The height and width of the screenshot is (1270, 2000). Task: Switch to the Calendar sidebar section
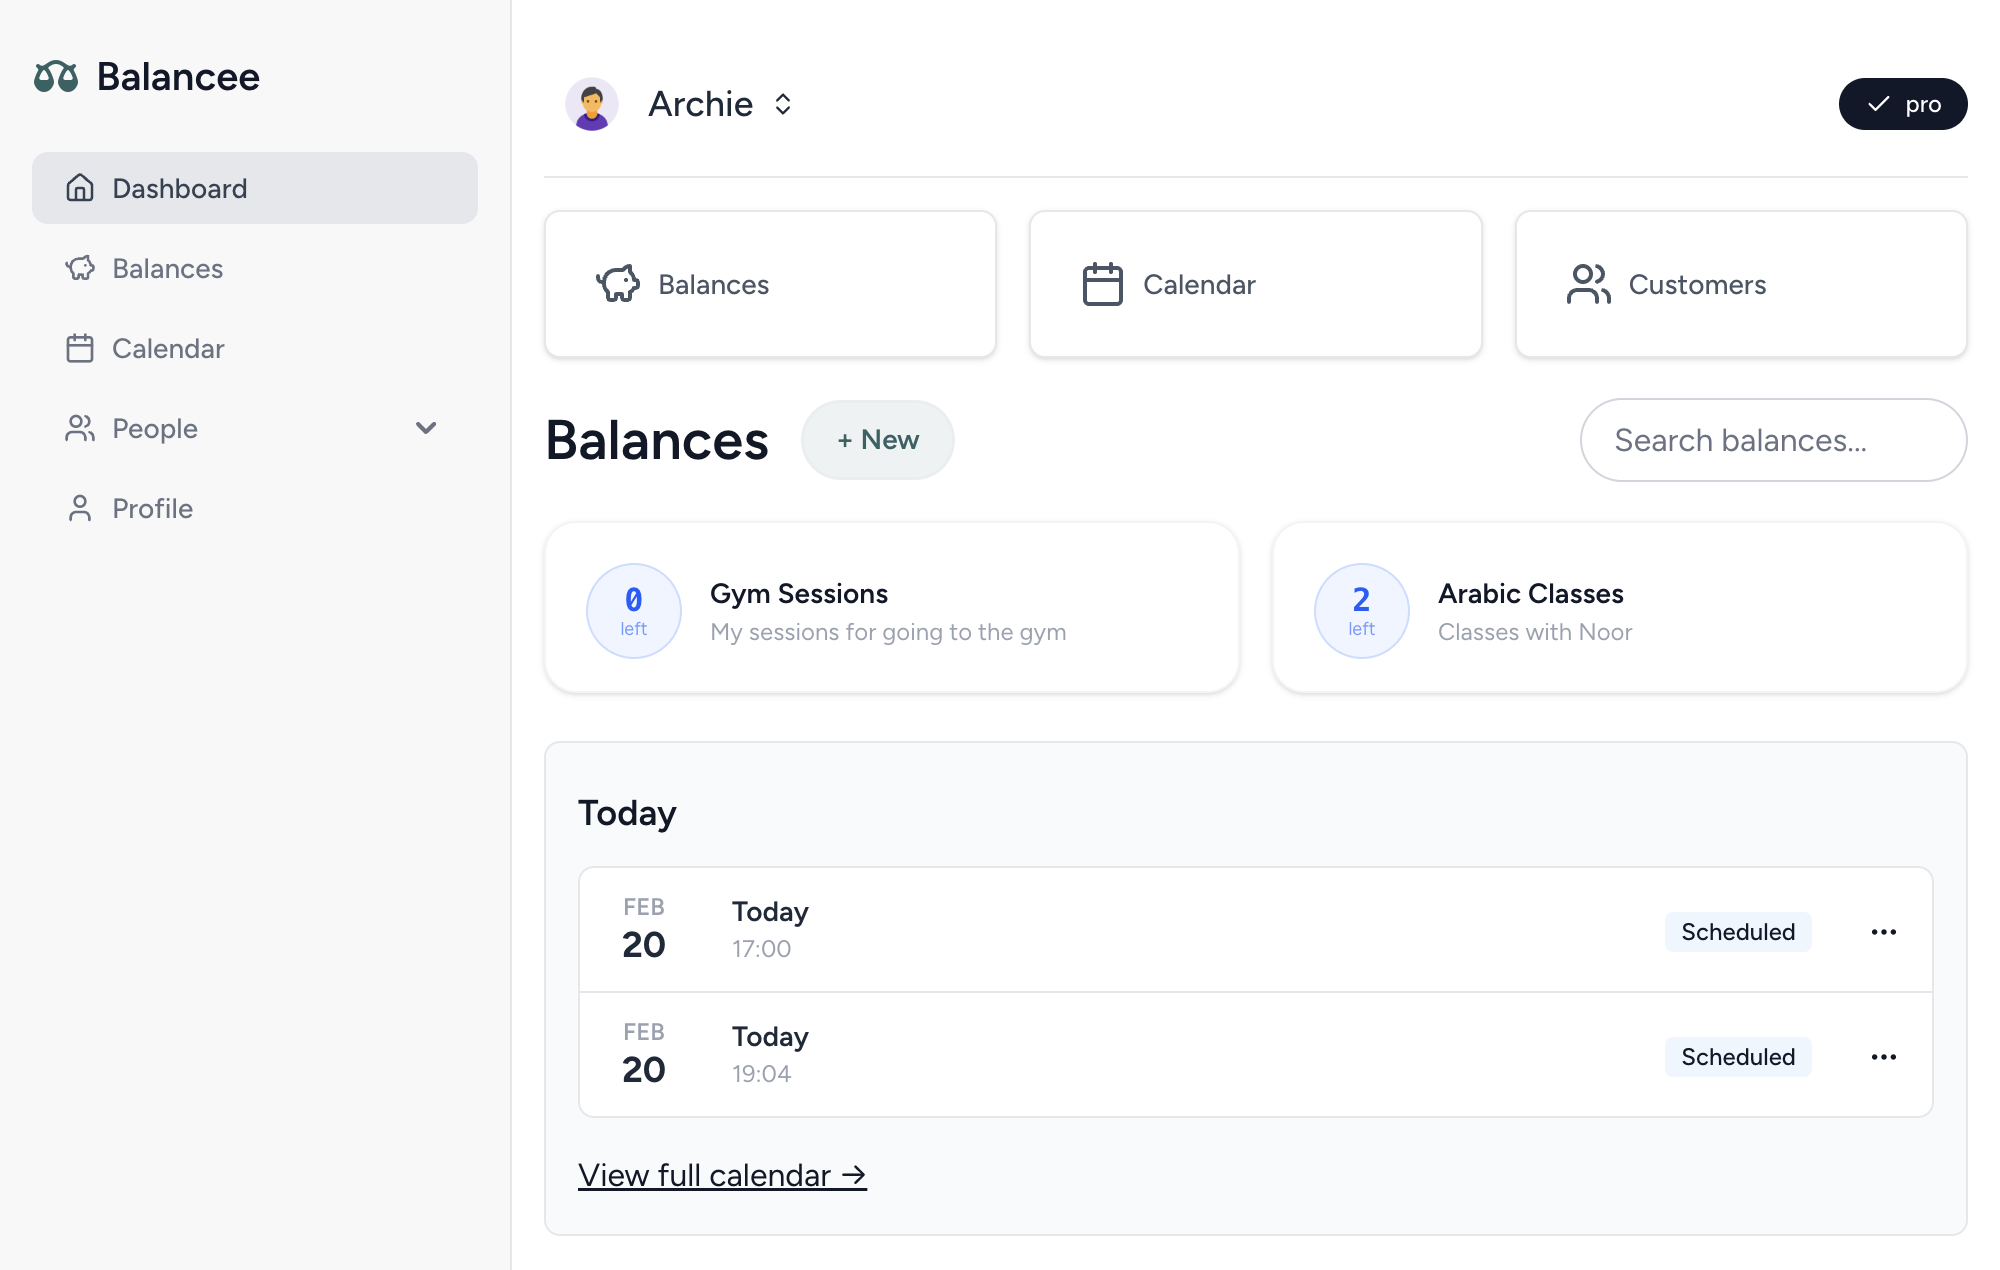[81, 348]
